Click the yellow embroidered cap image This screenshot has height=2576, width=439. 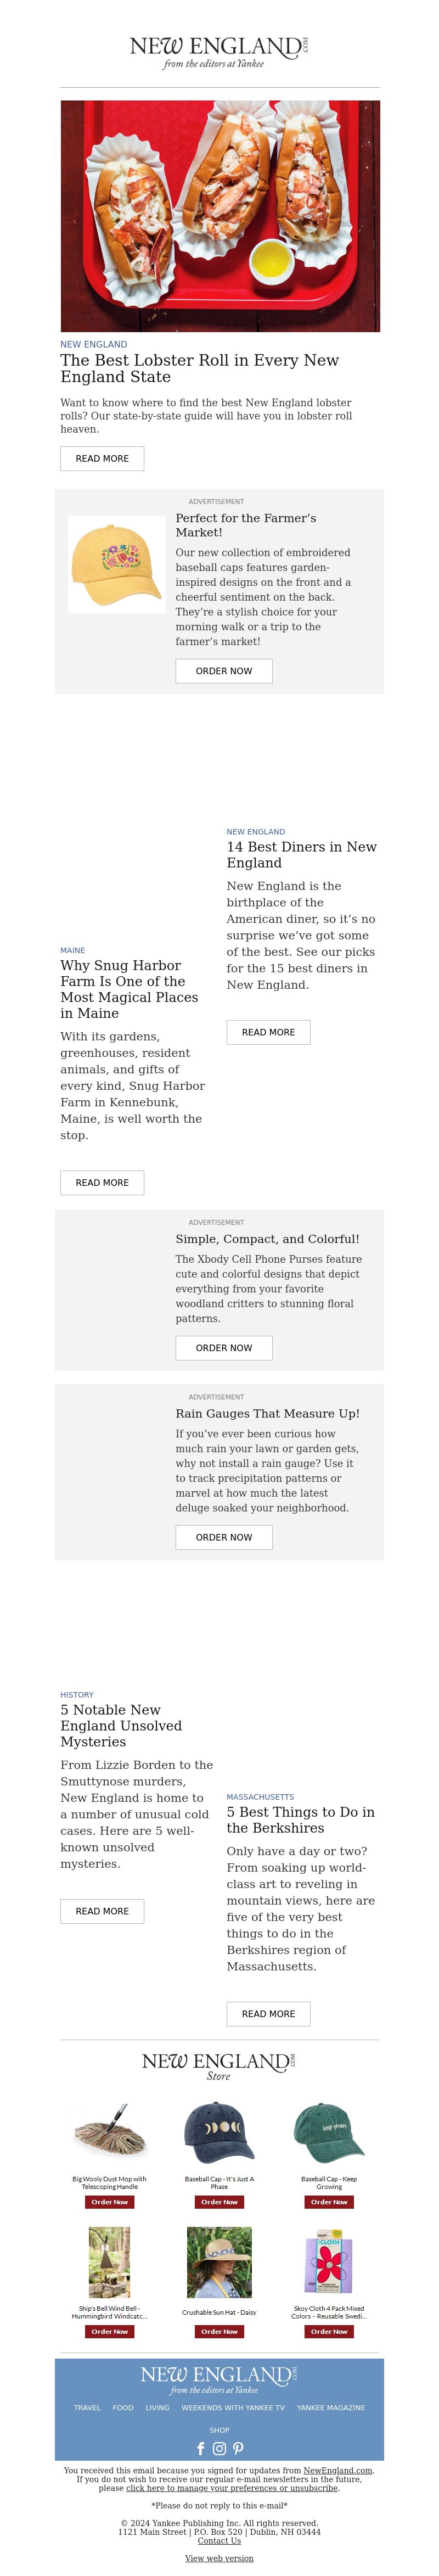point(116,564)
